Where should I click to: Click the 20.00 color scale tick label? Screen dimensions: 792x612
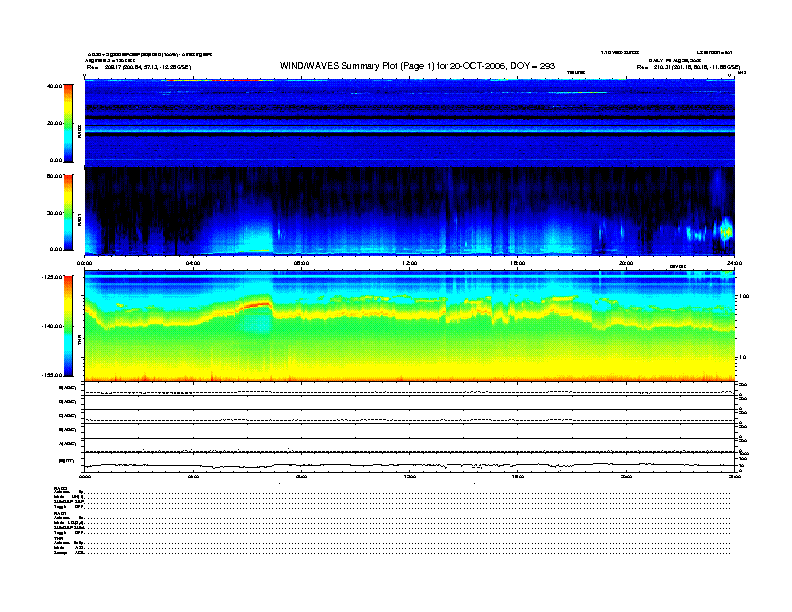pyautogui.click(x=54, y=123)
